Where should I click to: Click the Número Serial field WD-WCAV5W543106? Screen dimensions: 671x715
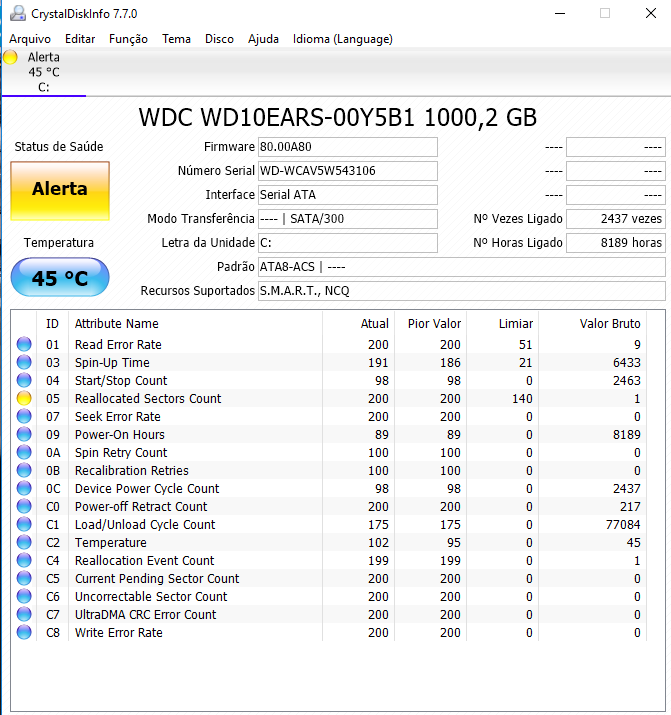348,171
